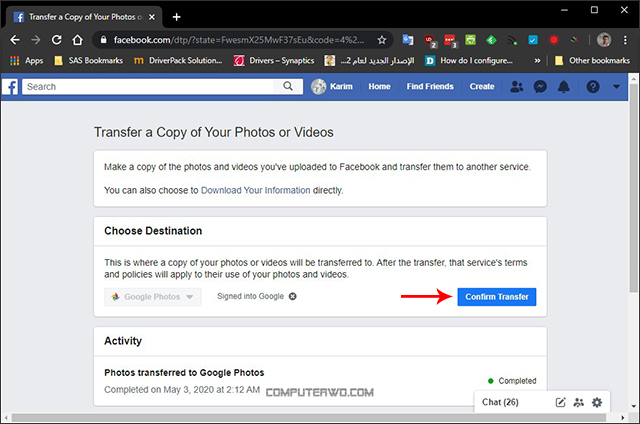
Task: Click the blue checkmark extension icon
Action: point(533,40)
